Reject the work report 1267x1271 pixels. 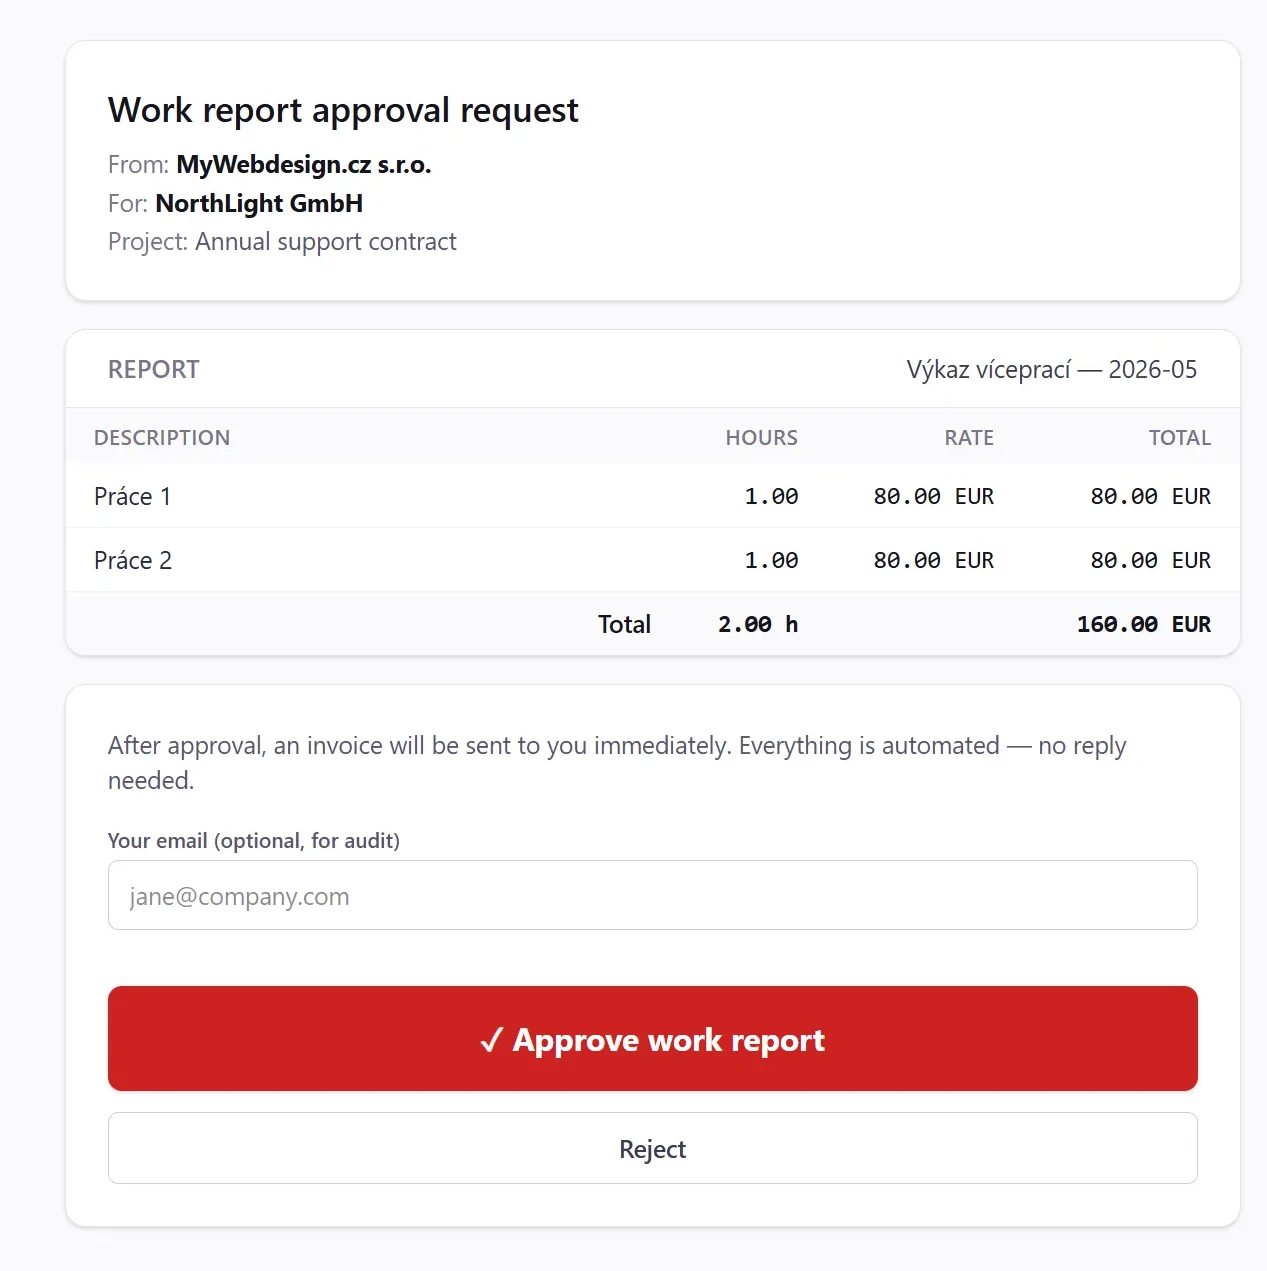tap(652, 1148)
